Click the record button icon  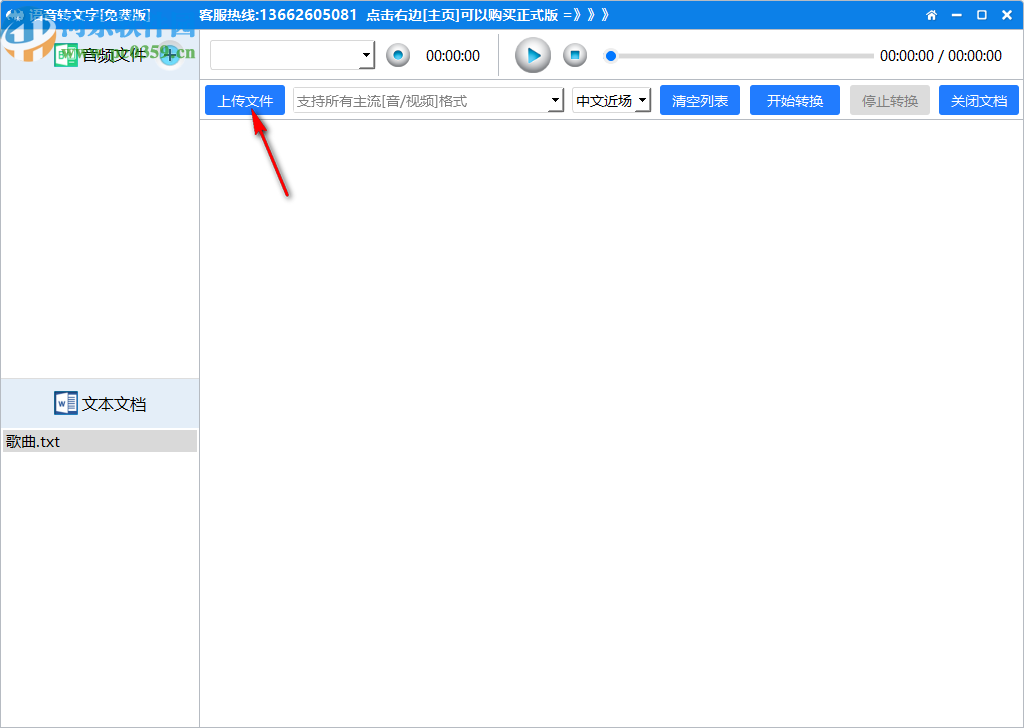(x=398, y=55)
